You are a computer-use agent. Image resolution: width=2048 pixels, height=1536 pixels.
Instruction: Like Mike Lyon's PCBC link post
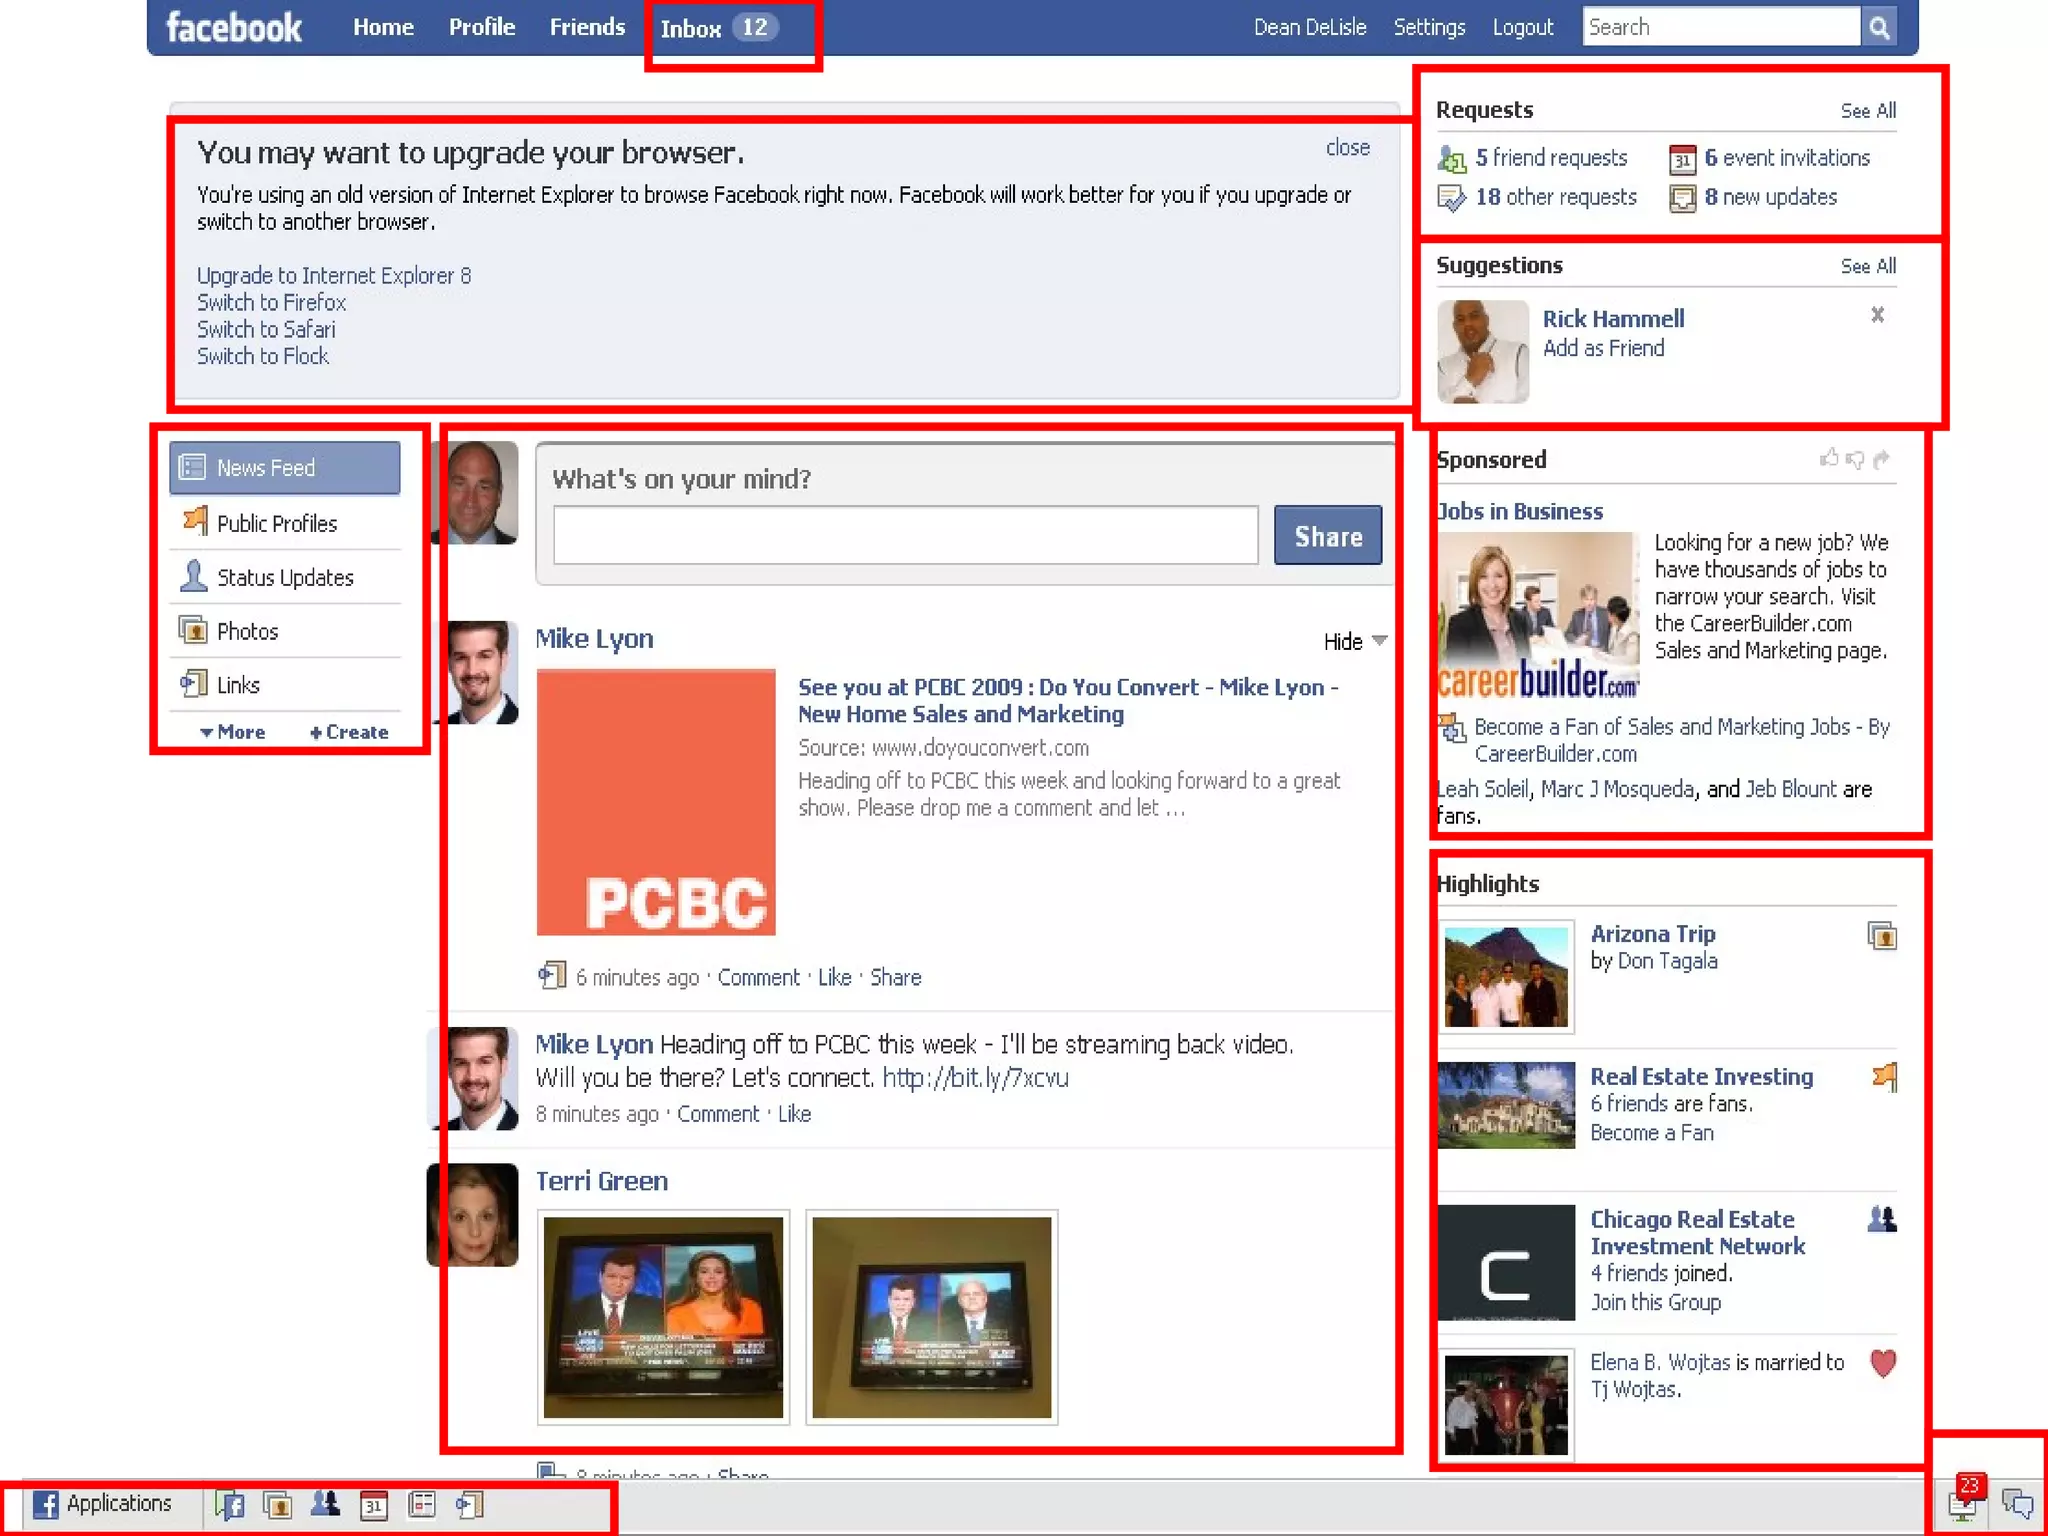coord(834,977)
